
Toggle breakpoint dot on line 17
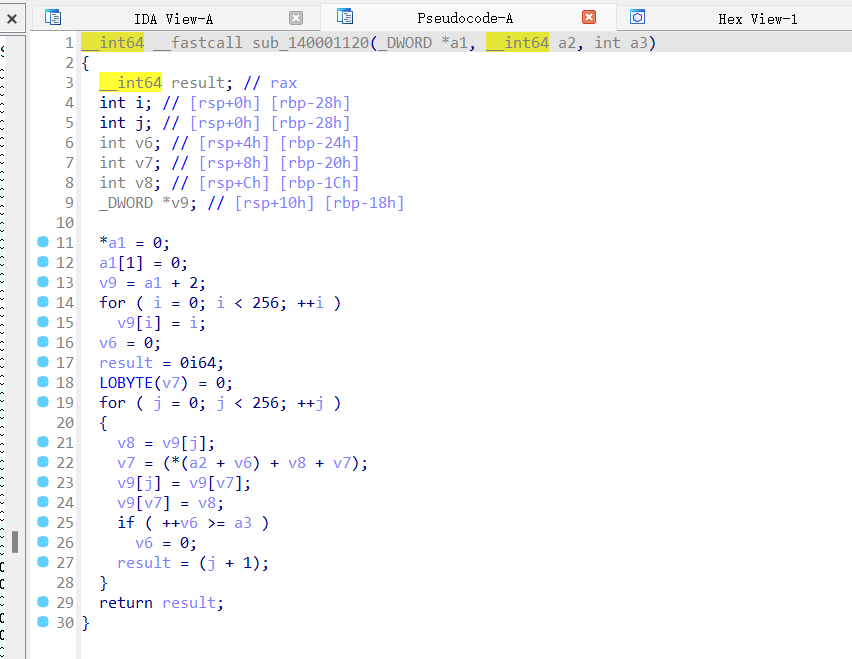point(43,361)
